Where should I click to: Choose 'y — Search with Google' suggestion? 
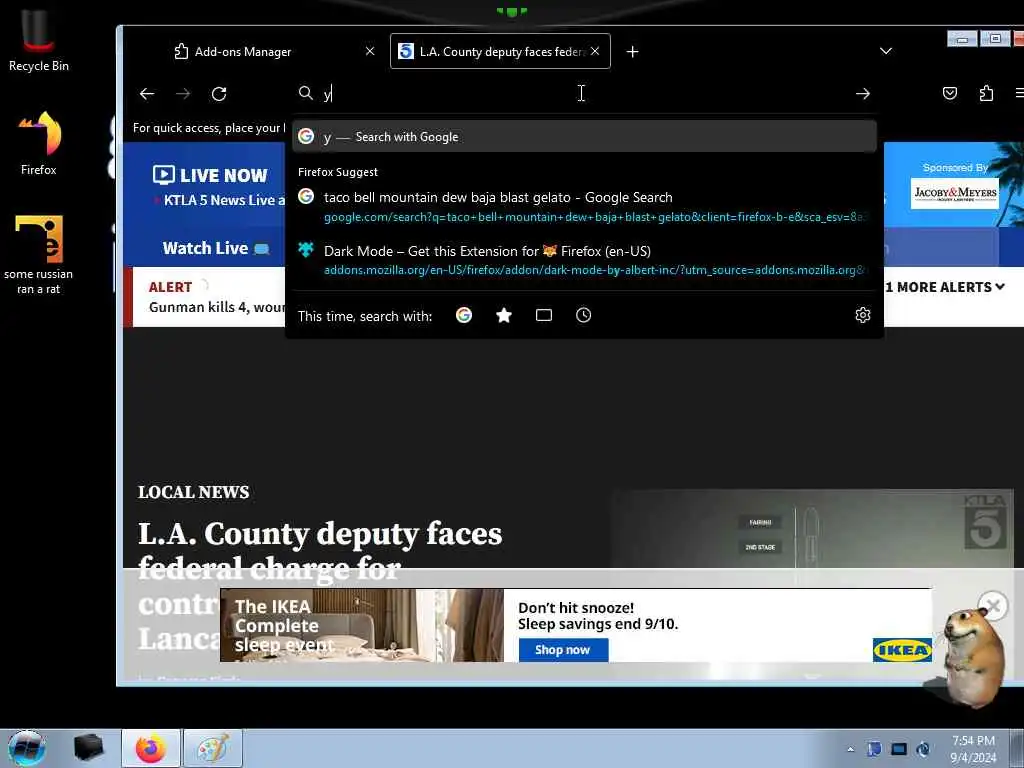(x=584, y=136)
